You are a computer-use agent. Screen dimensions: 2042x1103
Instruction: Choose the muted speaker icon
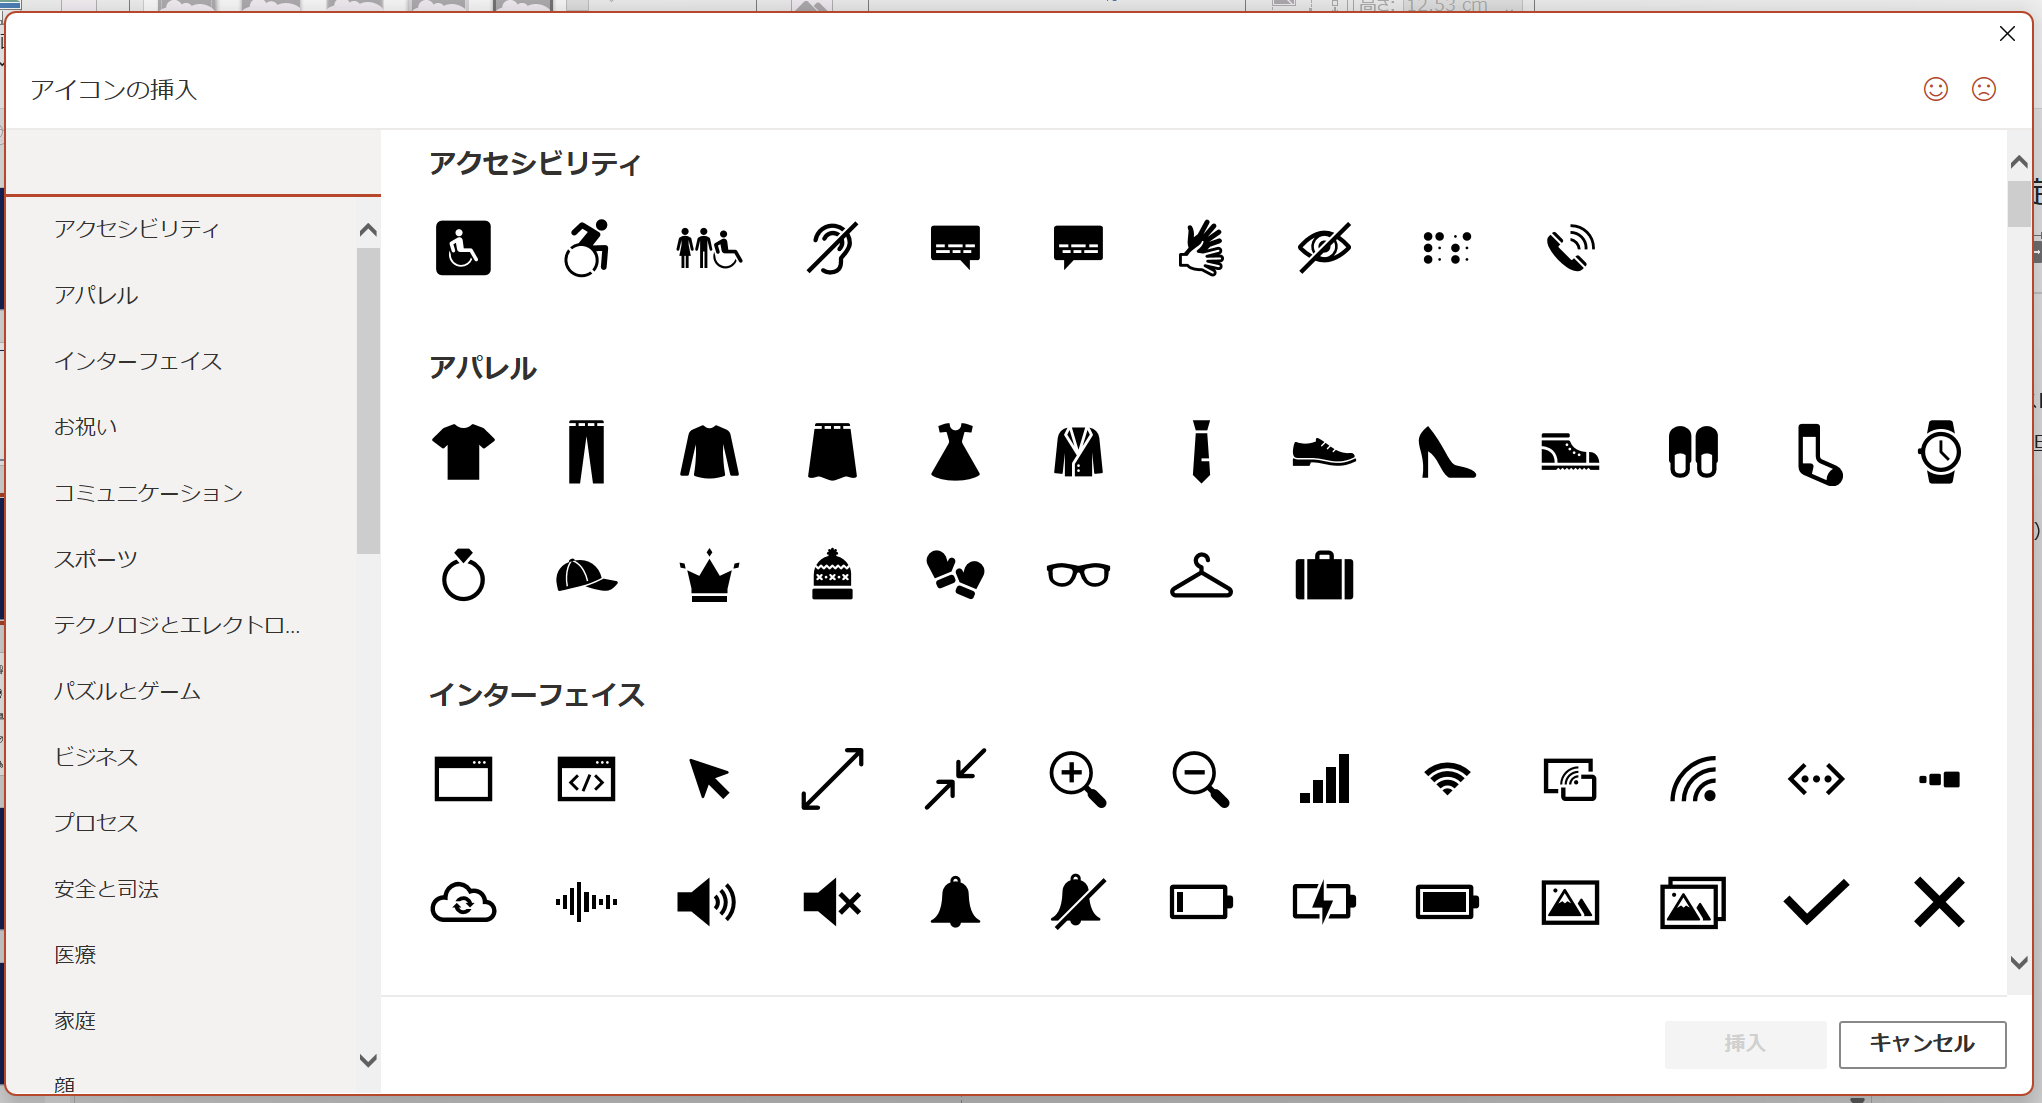[x=832, y=903]
